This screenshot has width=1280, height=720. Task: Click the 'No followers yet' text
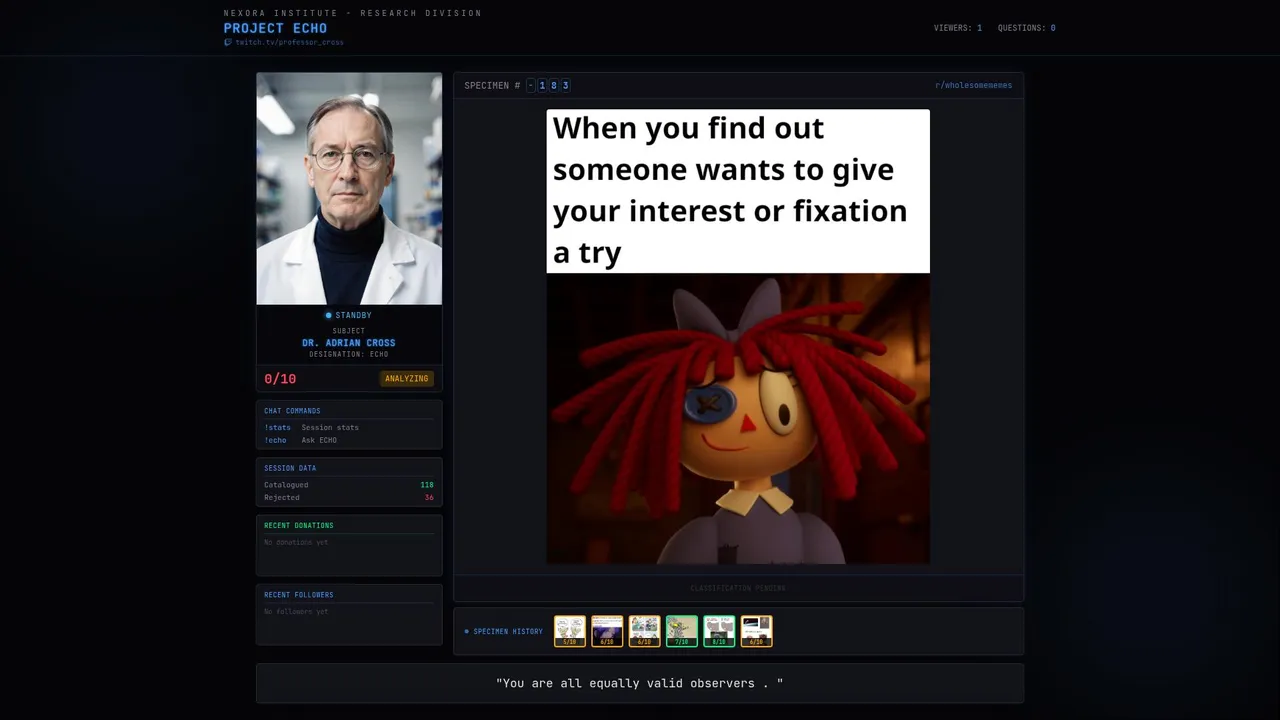[296, 611]
